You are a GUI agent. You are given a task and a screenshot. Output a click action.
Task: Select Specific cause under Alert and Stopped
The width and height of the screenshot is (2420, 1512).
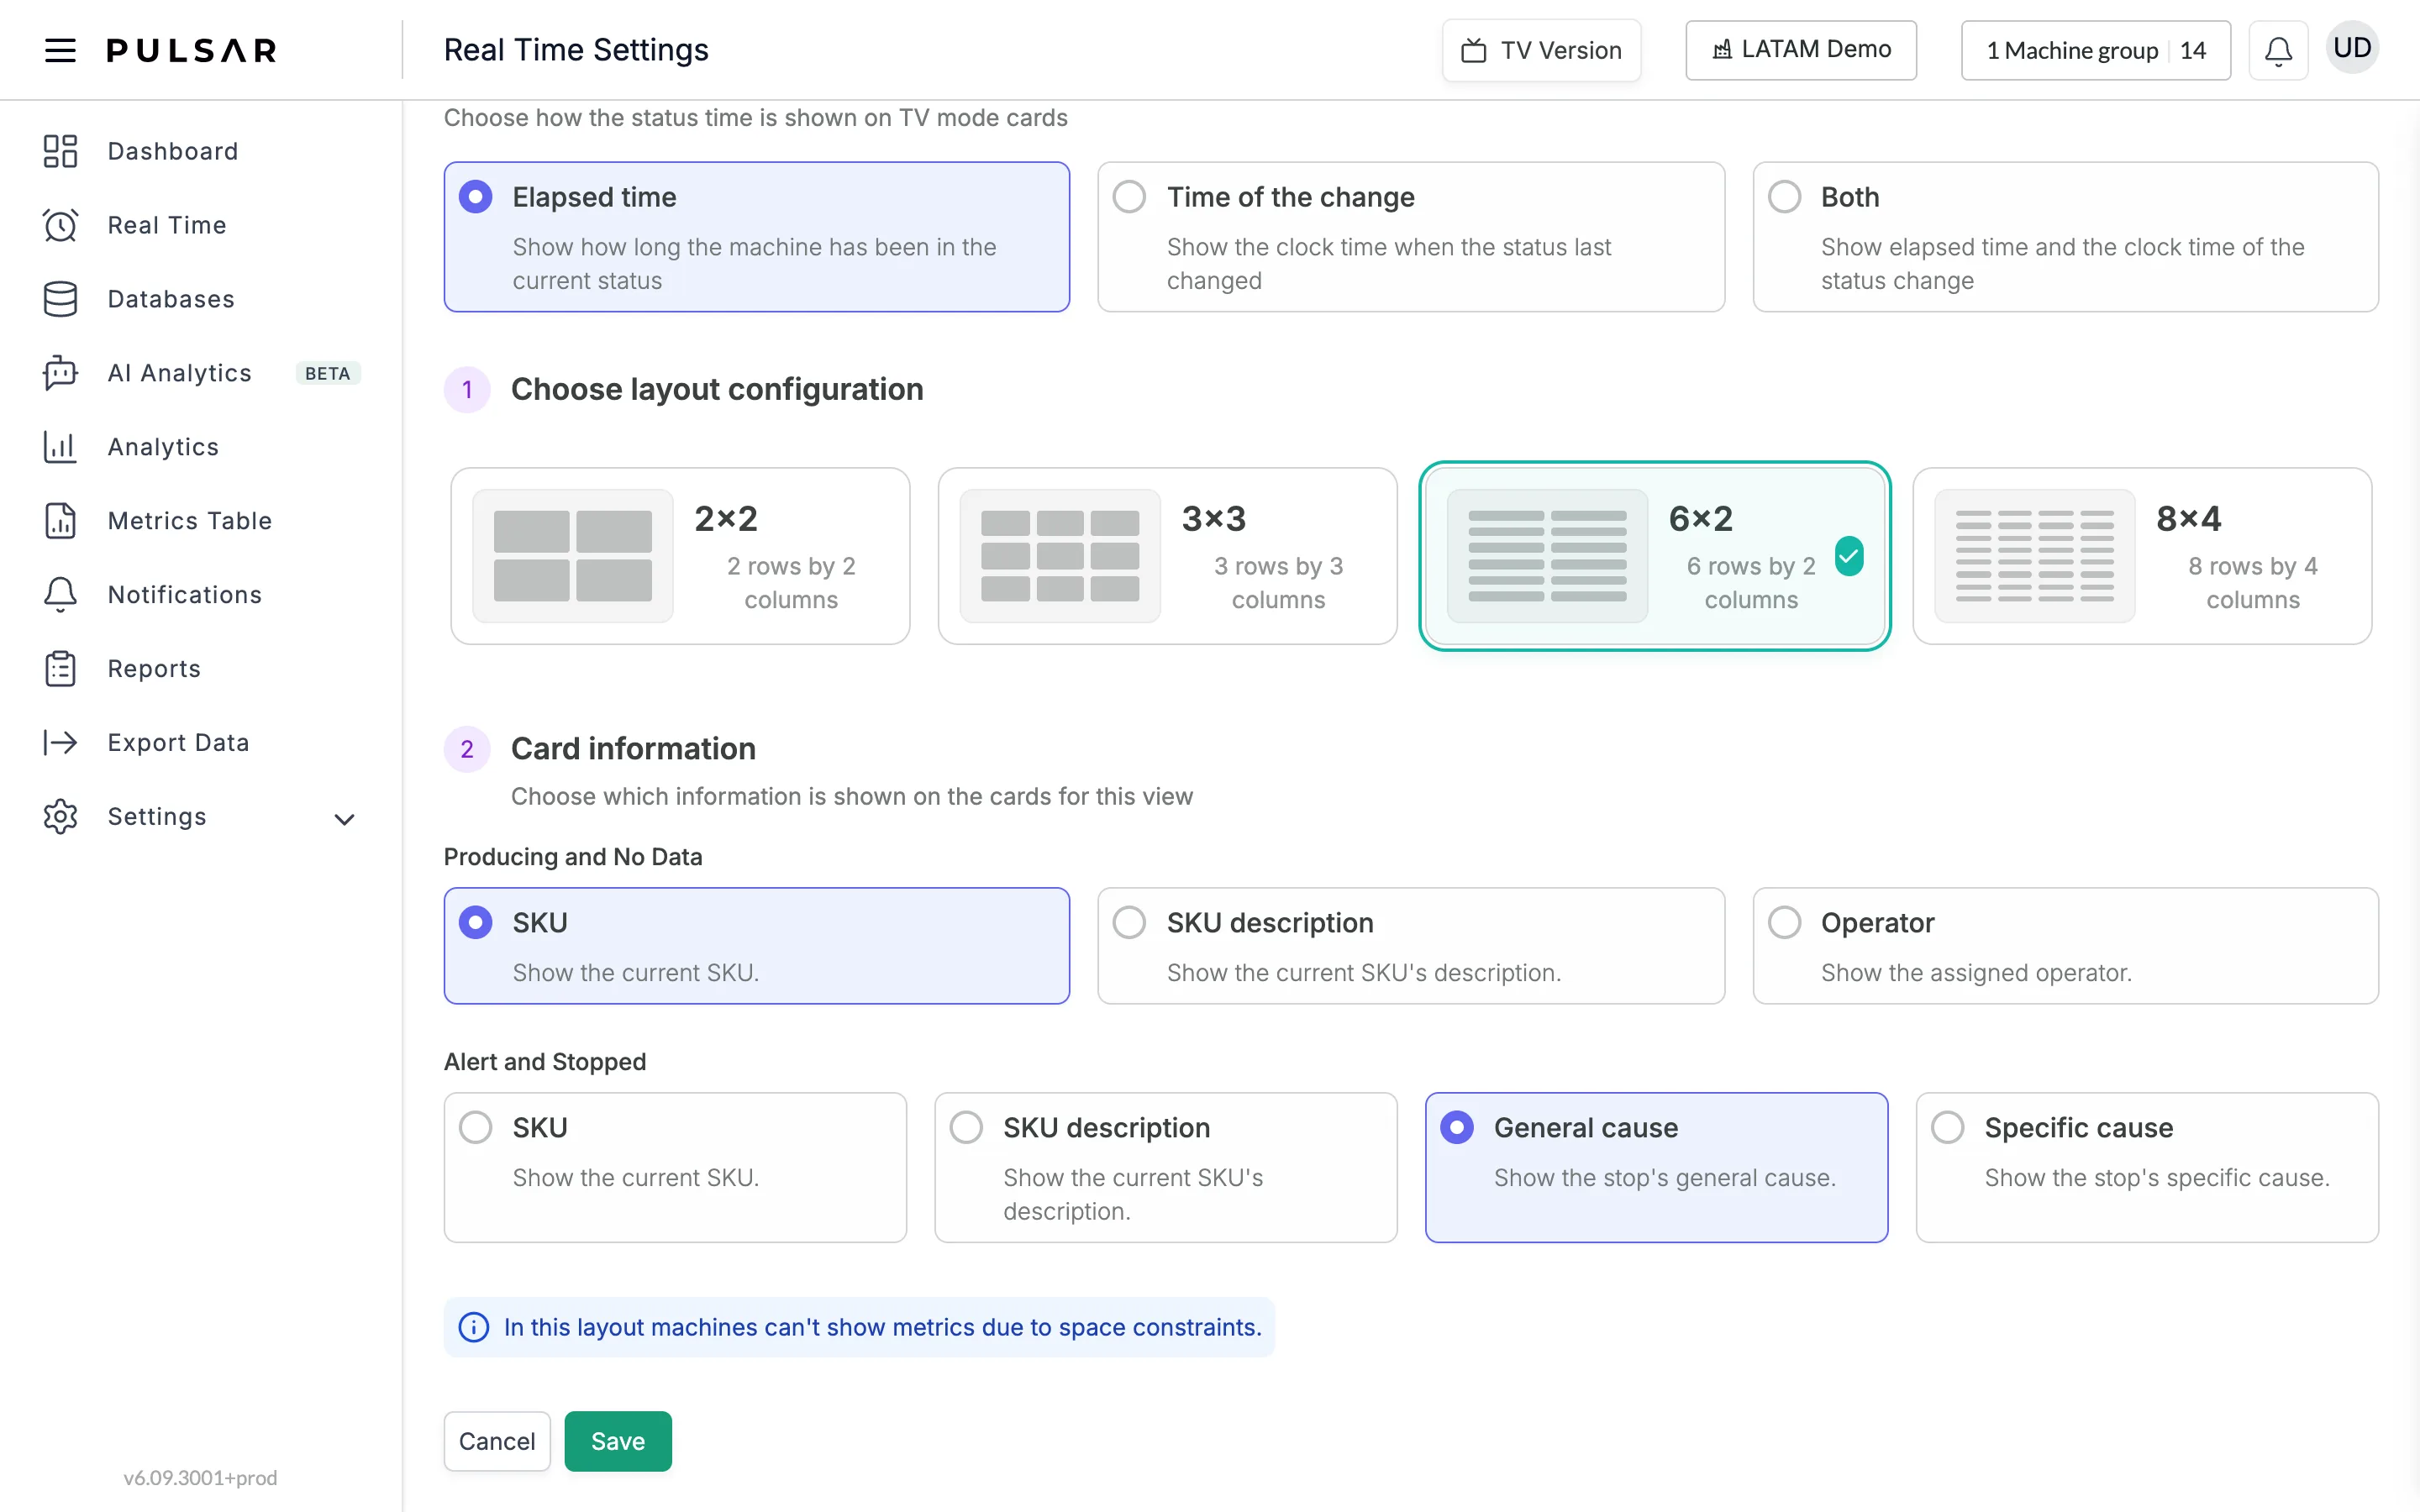2147,1167
